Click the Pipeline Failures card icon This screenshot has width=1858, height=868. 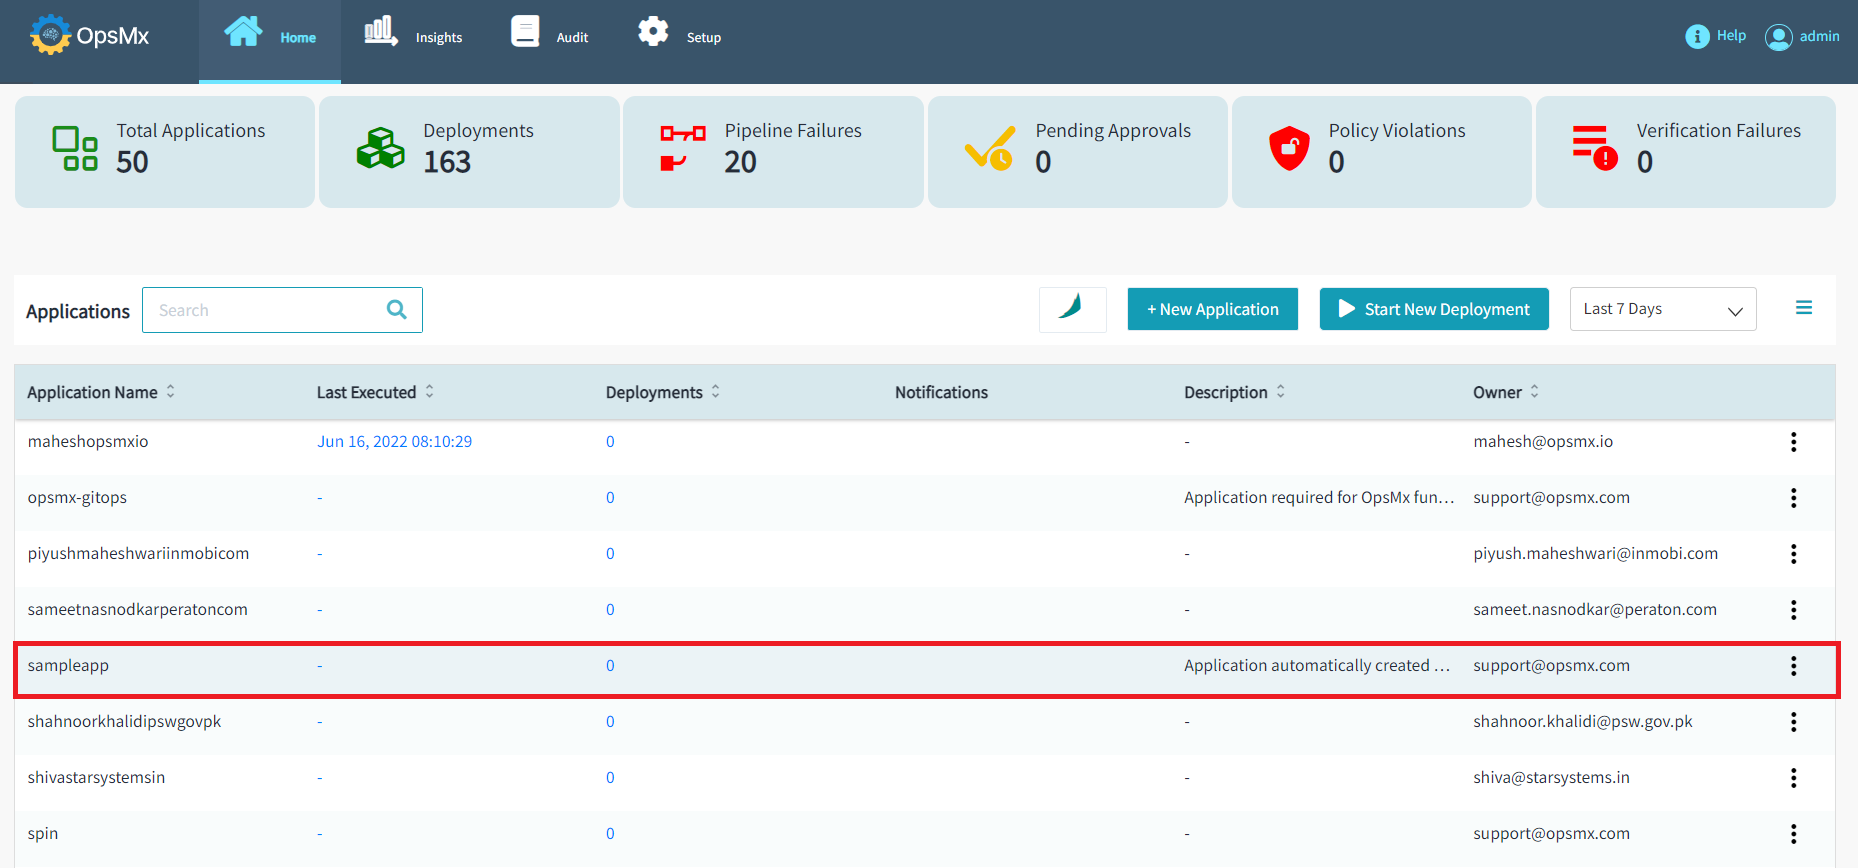tap(682, 148)
